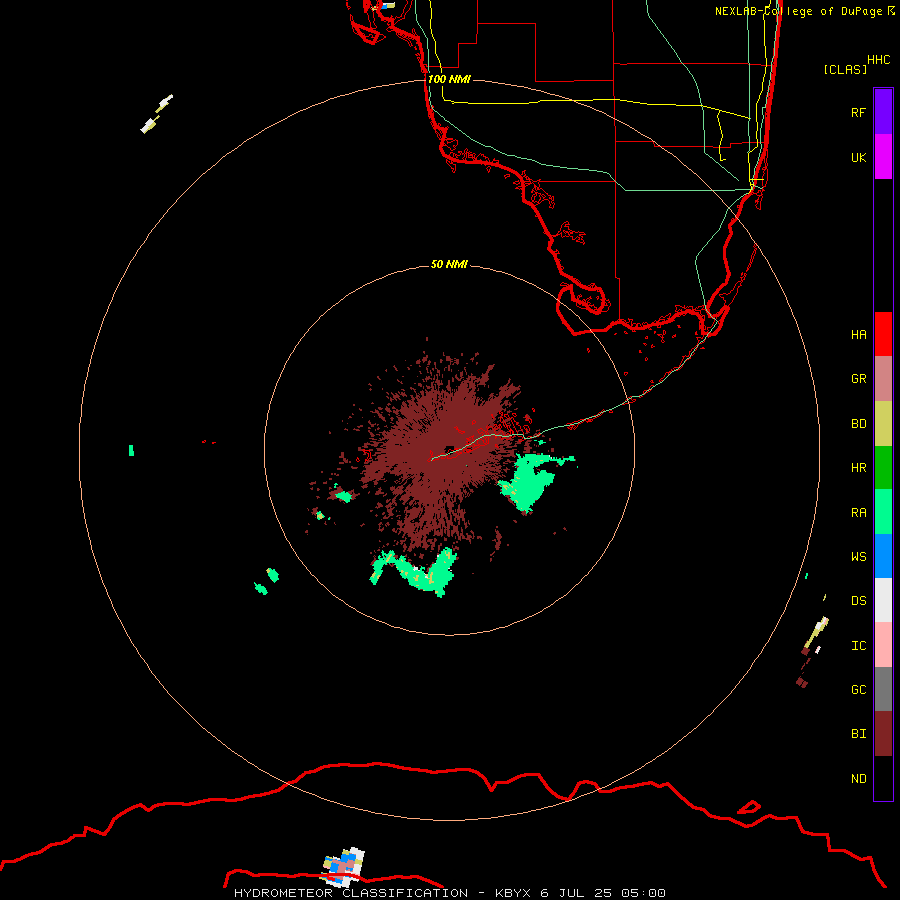Click the 6 JUL 25 date text

pyautogui.click(x=576, y=893)
